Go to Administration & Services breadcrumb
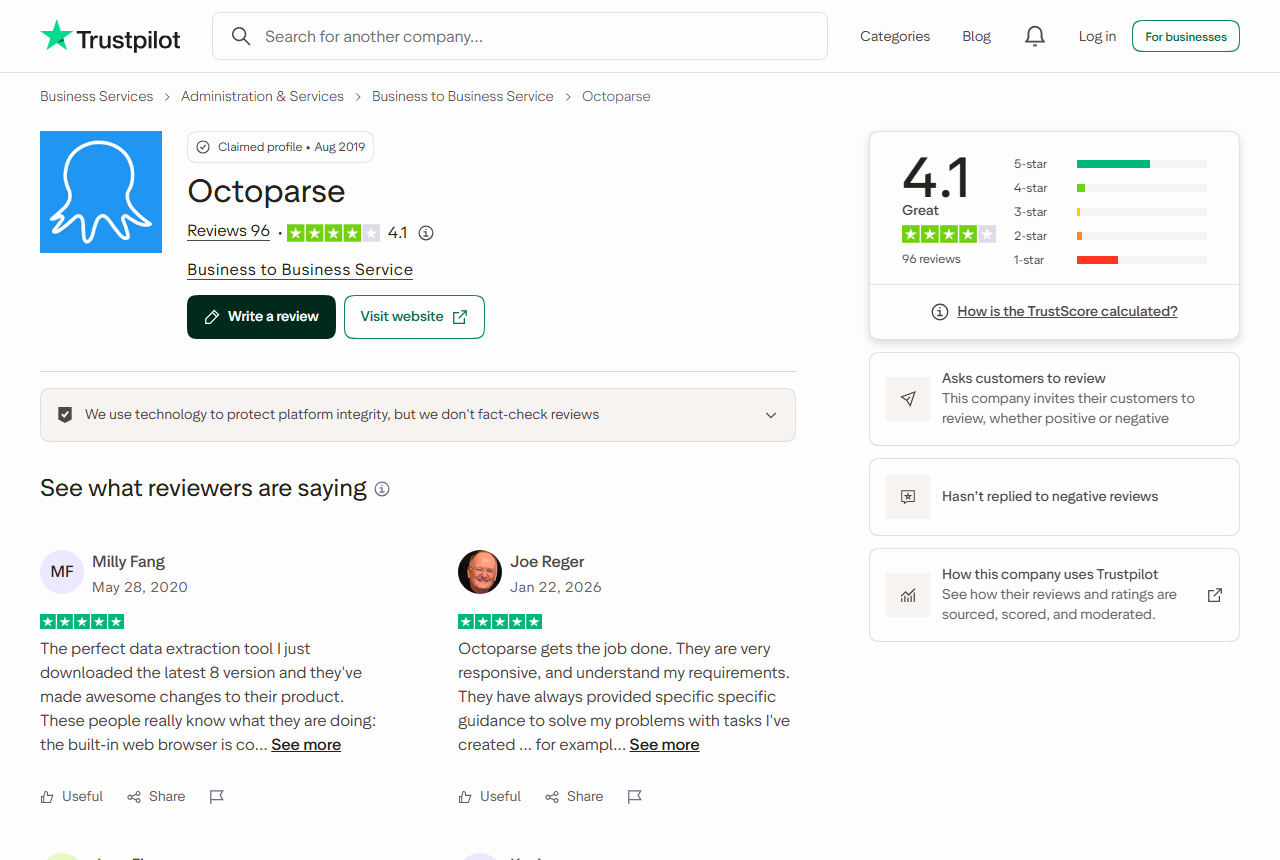Image resolution: width=1280 pixels, height=860 pixels. [x=262, y=97]
